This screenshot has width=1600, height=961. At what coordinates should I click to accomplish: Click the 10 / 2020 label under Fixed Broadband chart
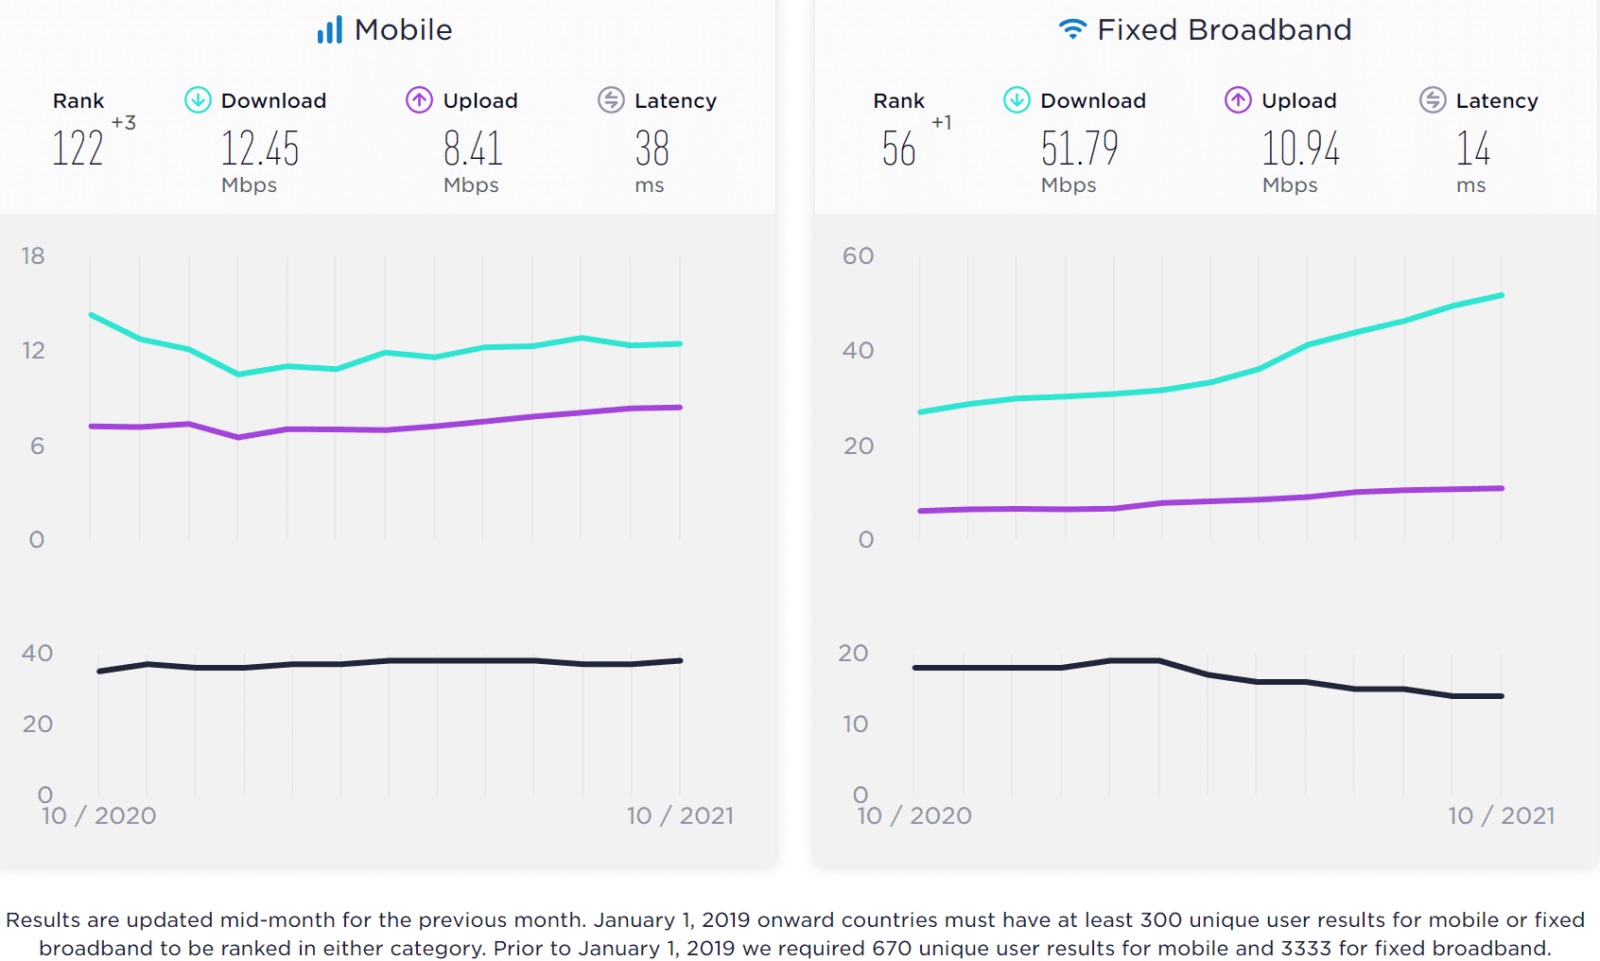point(914,816)
